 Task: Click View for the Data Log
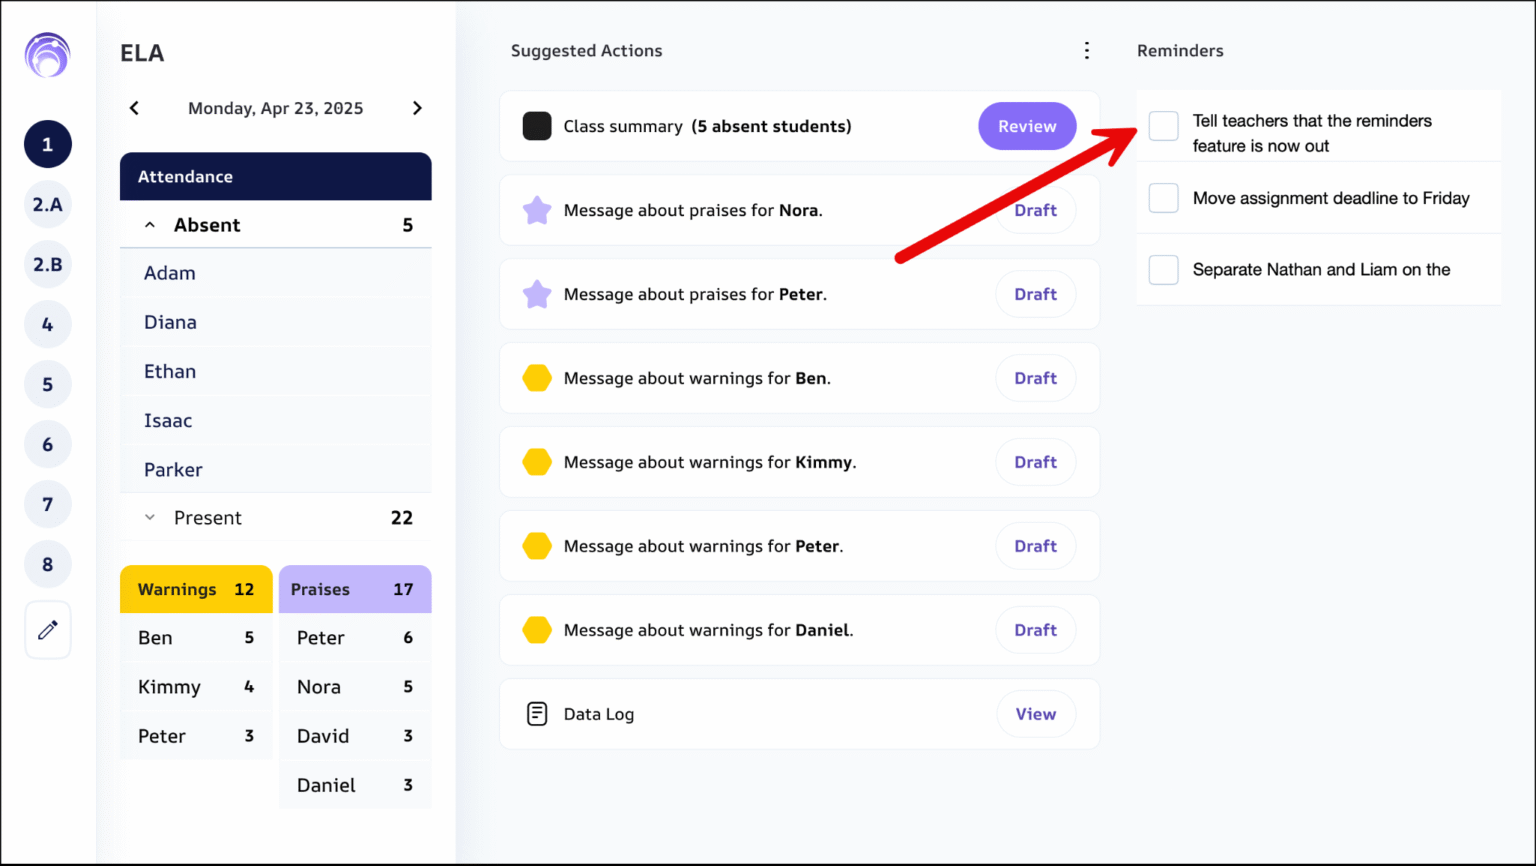pyautogui.click(x=1036, y=714)
